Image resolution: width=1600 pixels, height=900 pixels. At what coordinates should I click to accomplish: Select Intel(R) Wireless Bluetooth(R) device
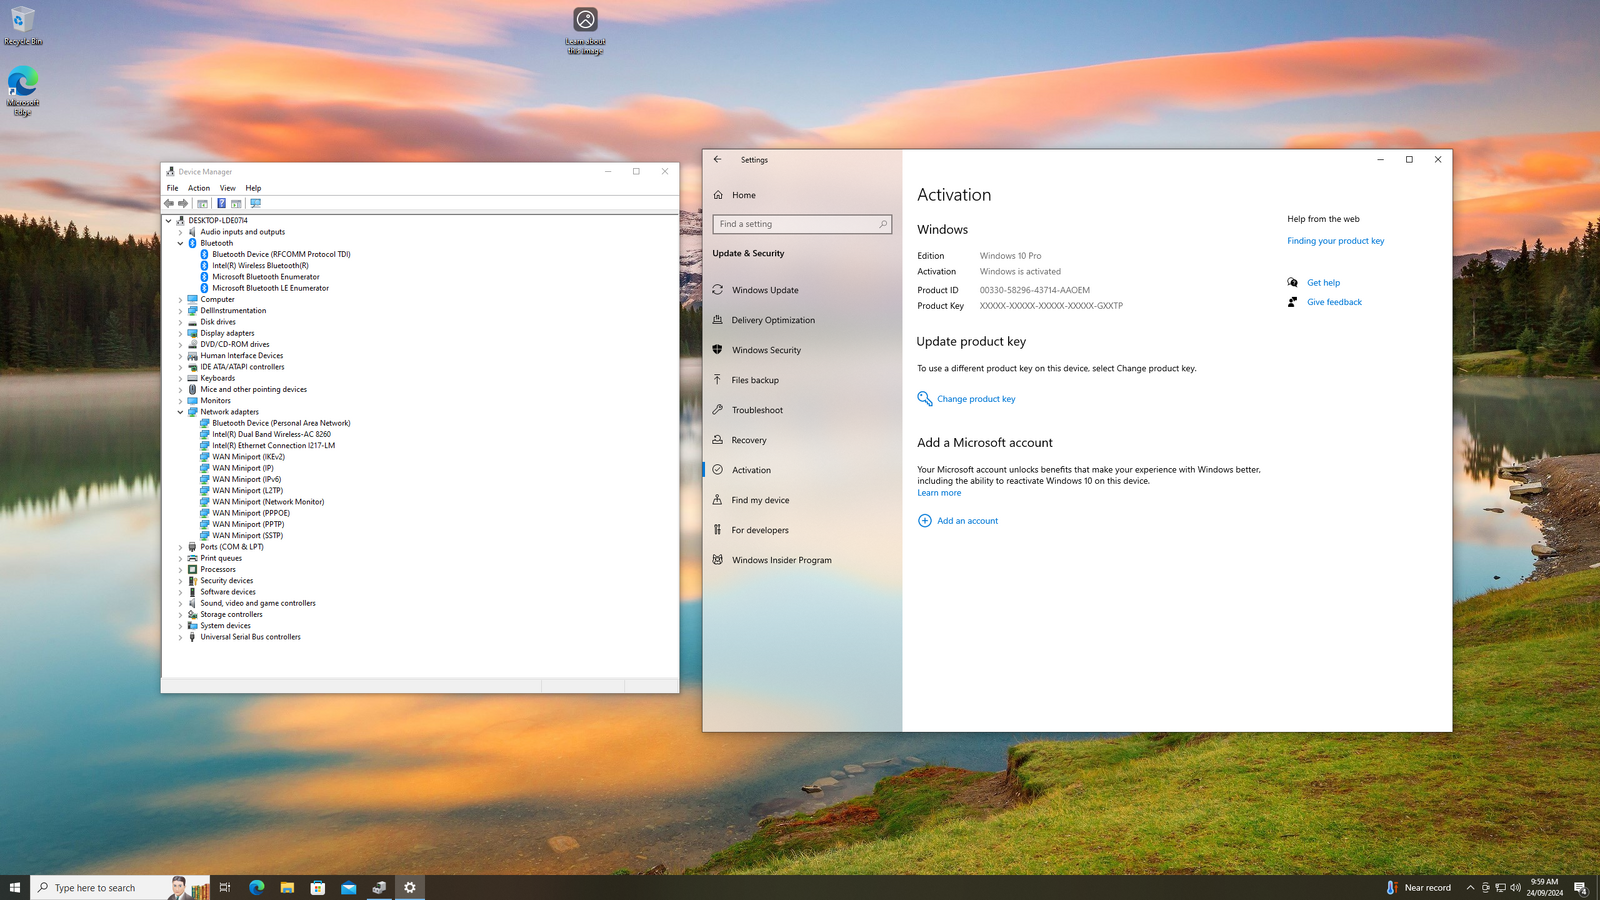pos(260,266)
